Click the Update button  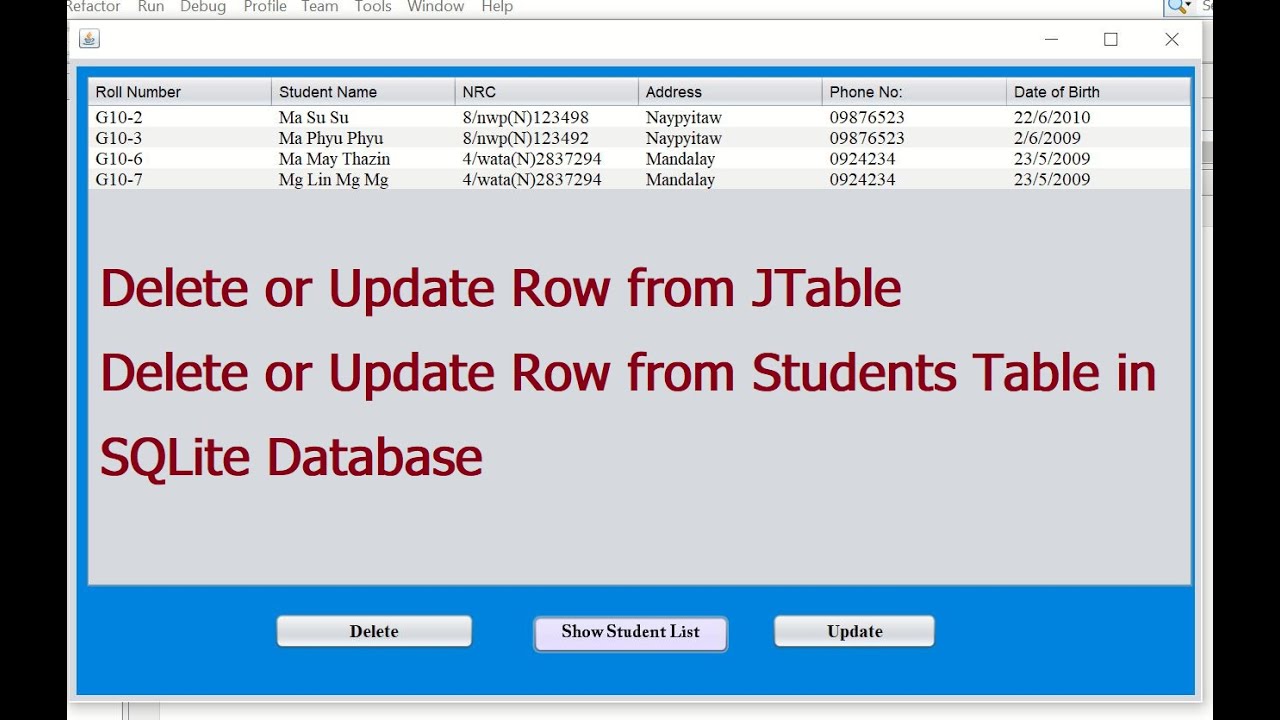pos(854,631)
